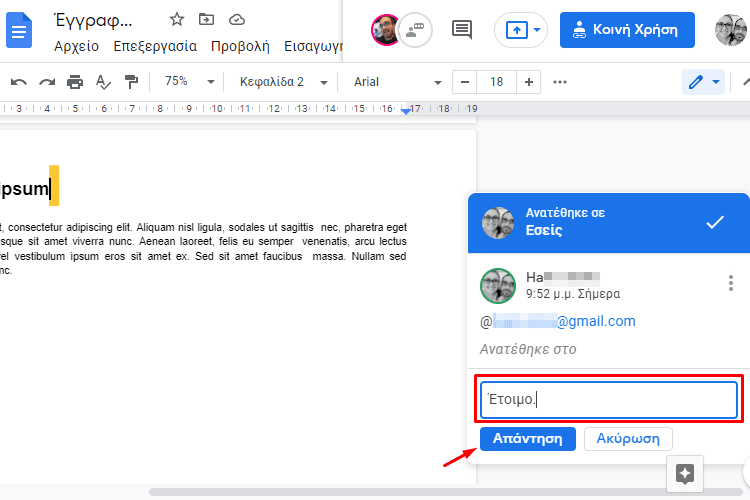Viewport: 750px width, 500px height.
Task: Click the 9:52 μ.μ. Σήμερα timestamp
Action: coord(573,294)
